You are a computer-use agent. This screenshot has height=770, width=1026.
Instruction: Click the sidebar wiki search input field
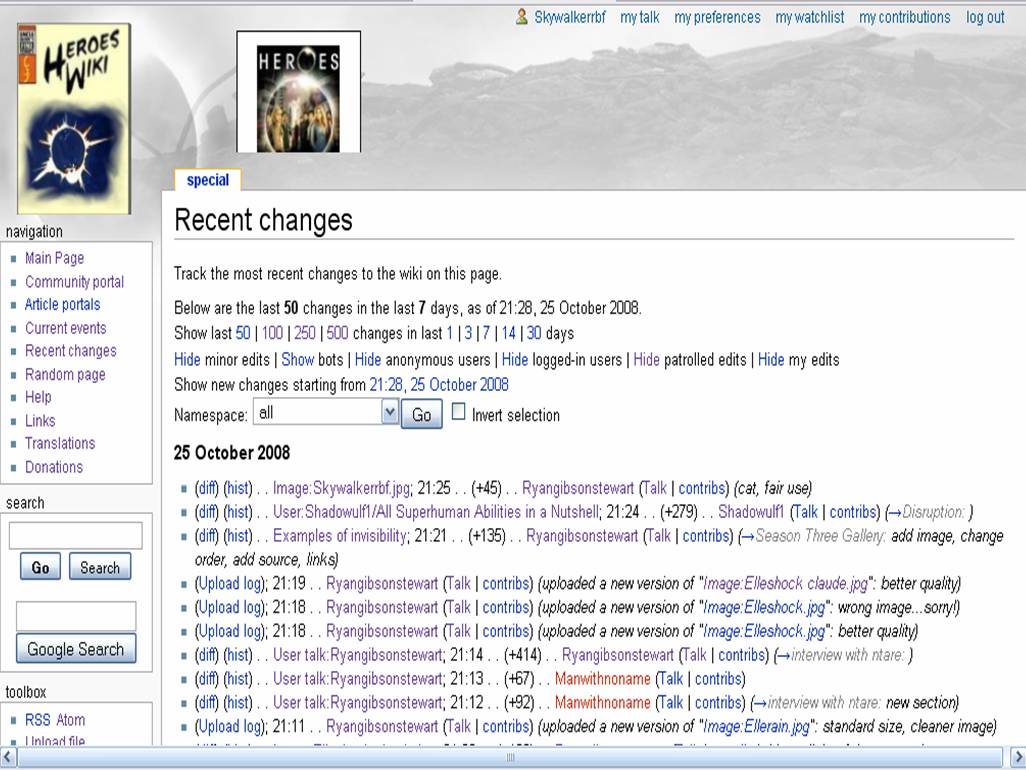[x=76, y=536]
